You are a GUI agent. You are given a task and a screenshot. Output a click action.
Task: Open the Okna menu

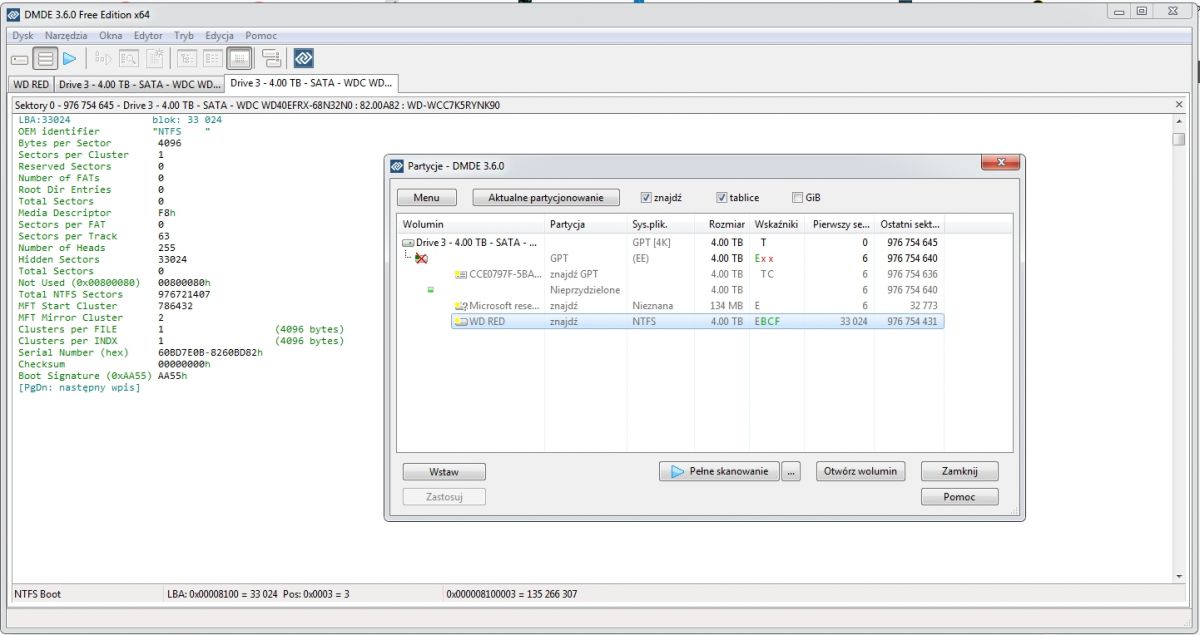tap(111, 35)
